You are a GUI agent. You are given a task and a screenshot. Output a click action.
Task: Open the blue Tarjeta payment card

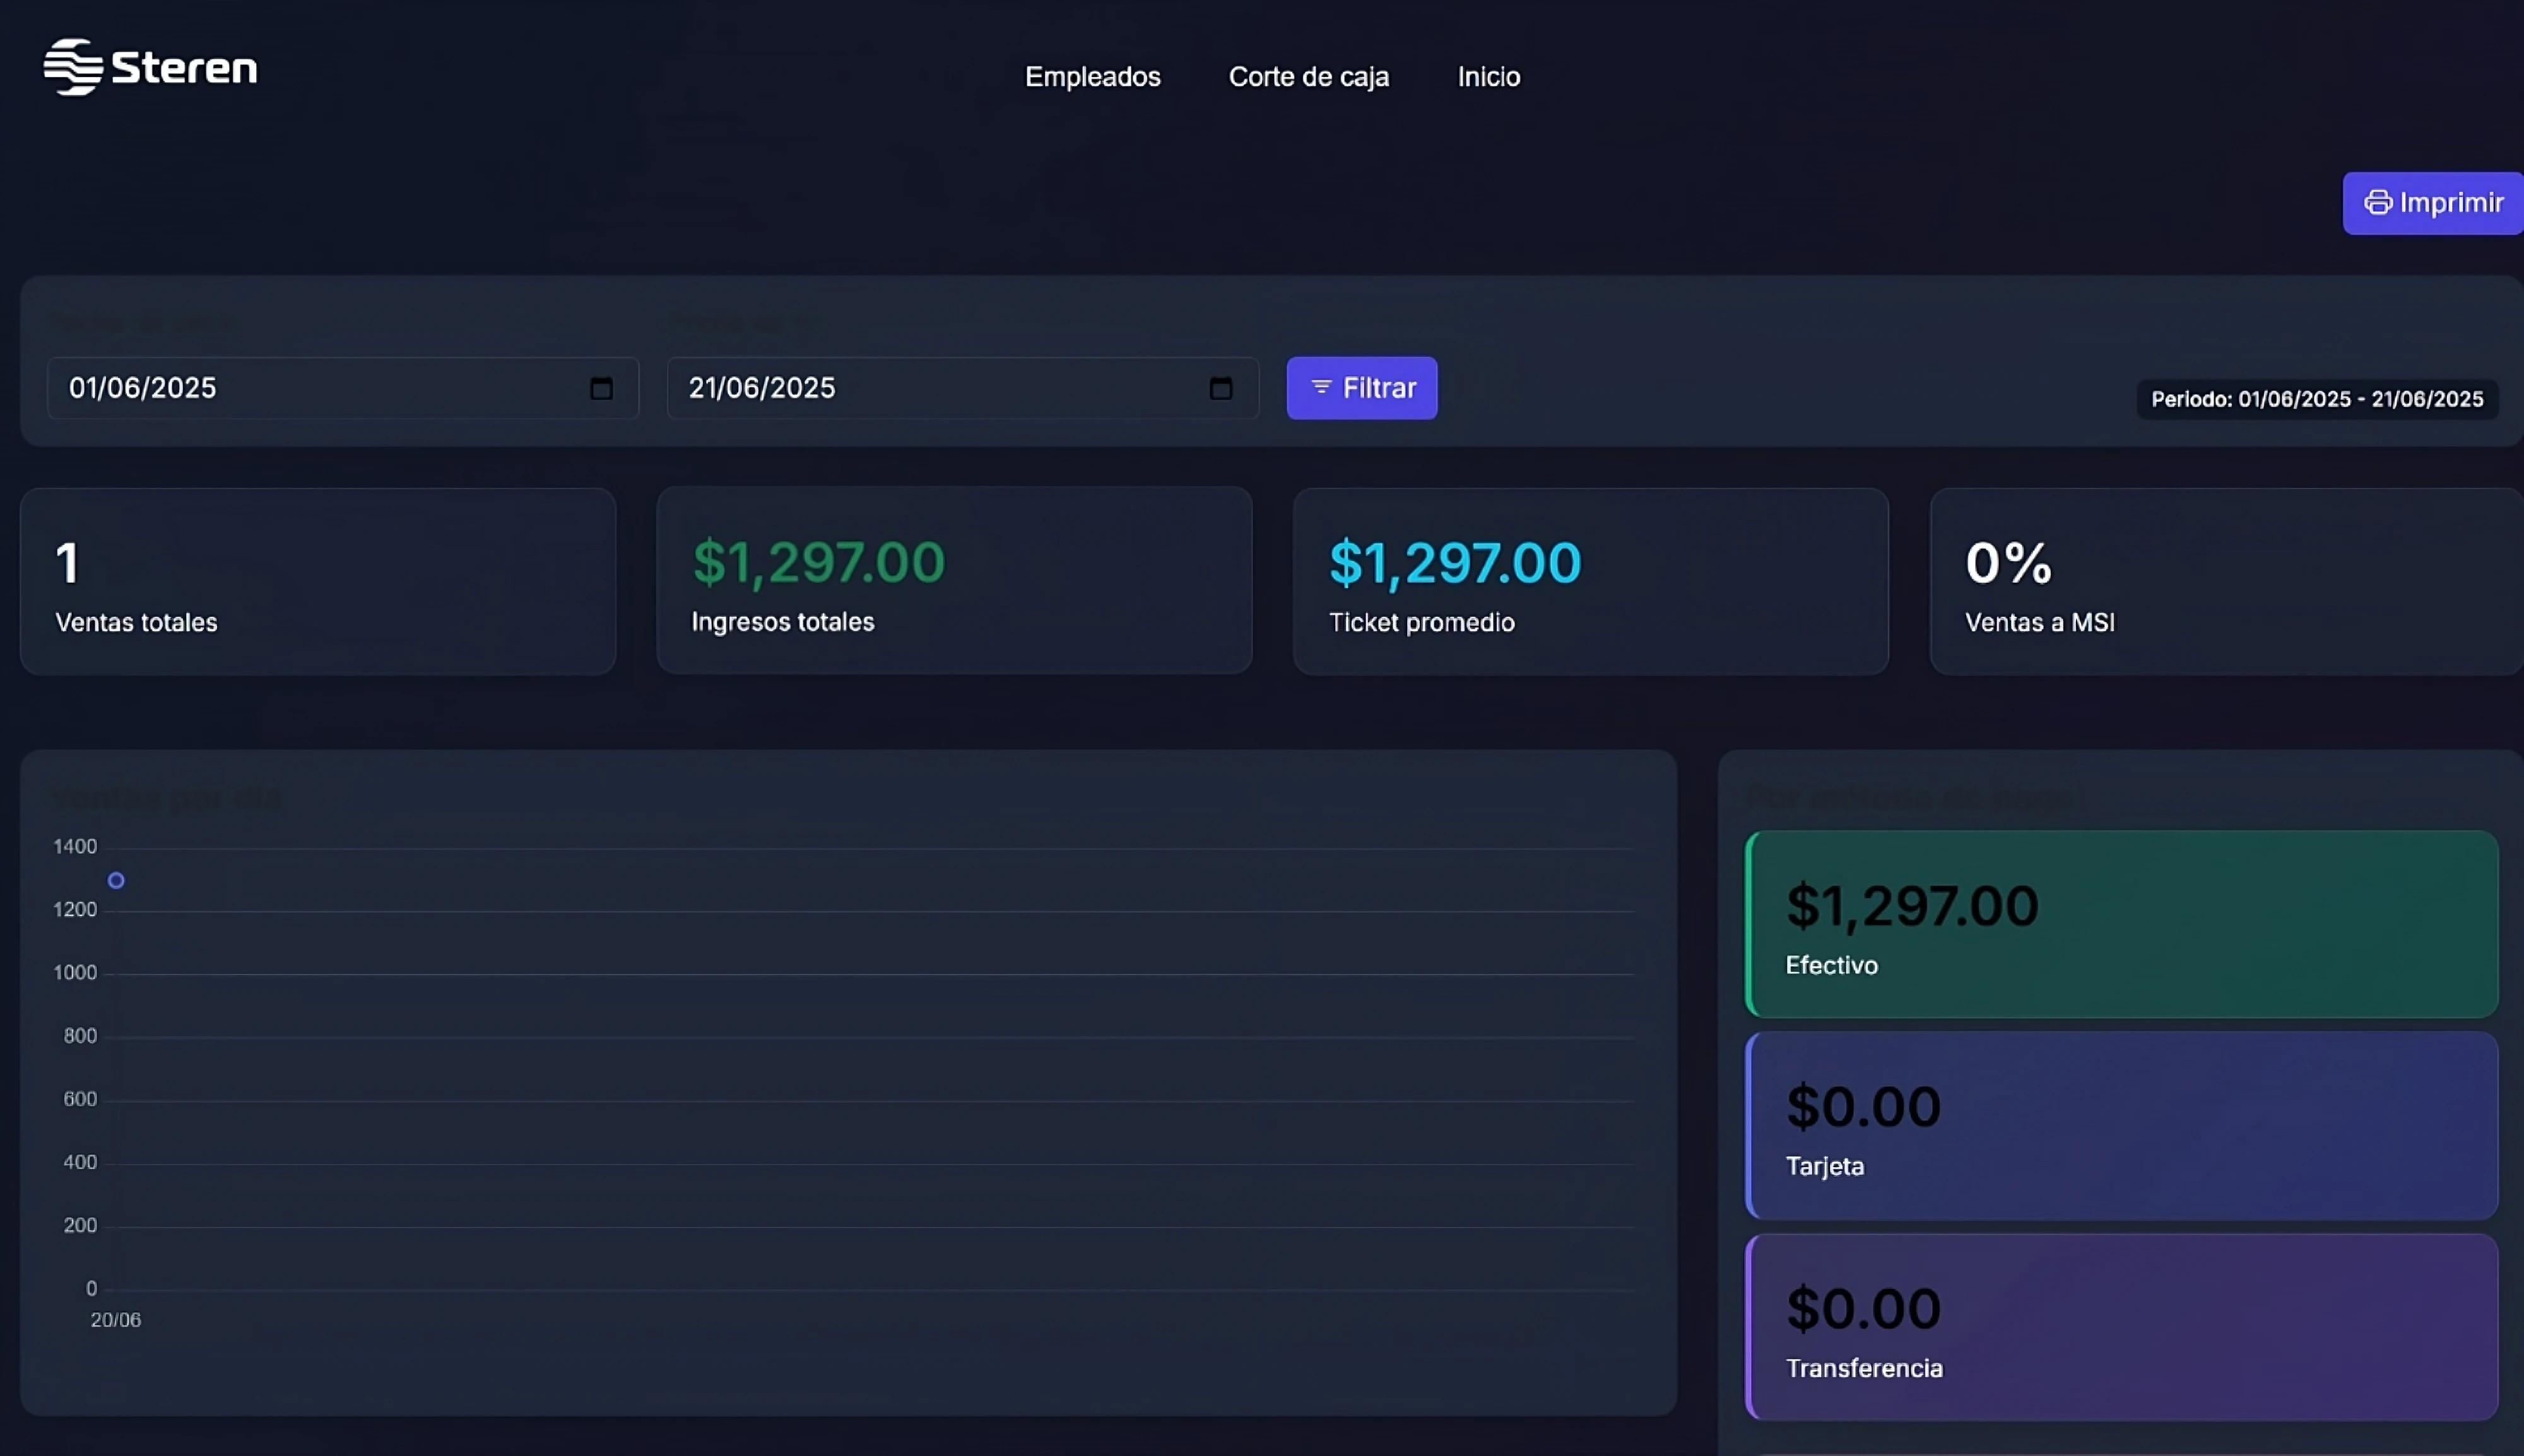click(2122, 1126)
